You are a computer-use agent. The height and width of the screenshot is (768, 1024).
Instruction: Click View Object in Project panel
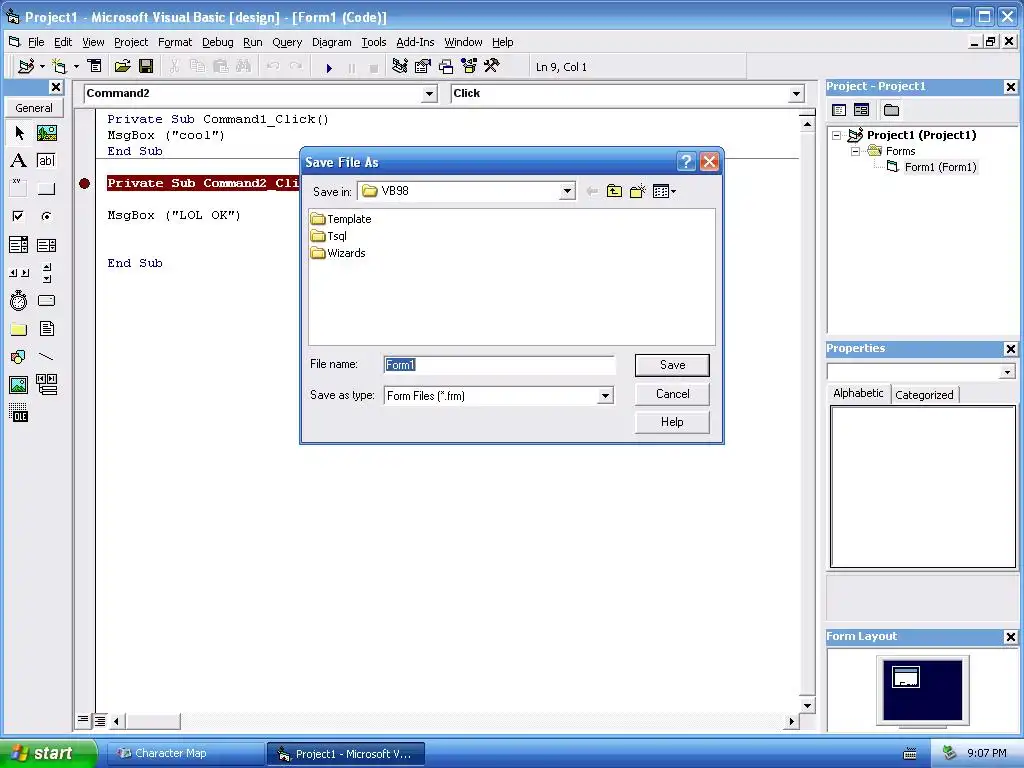(x=861, y=110)
